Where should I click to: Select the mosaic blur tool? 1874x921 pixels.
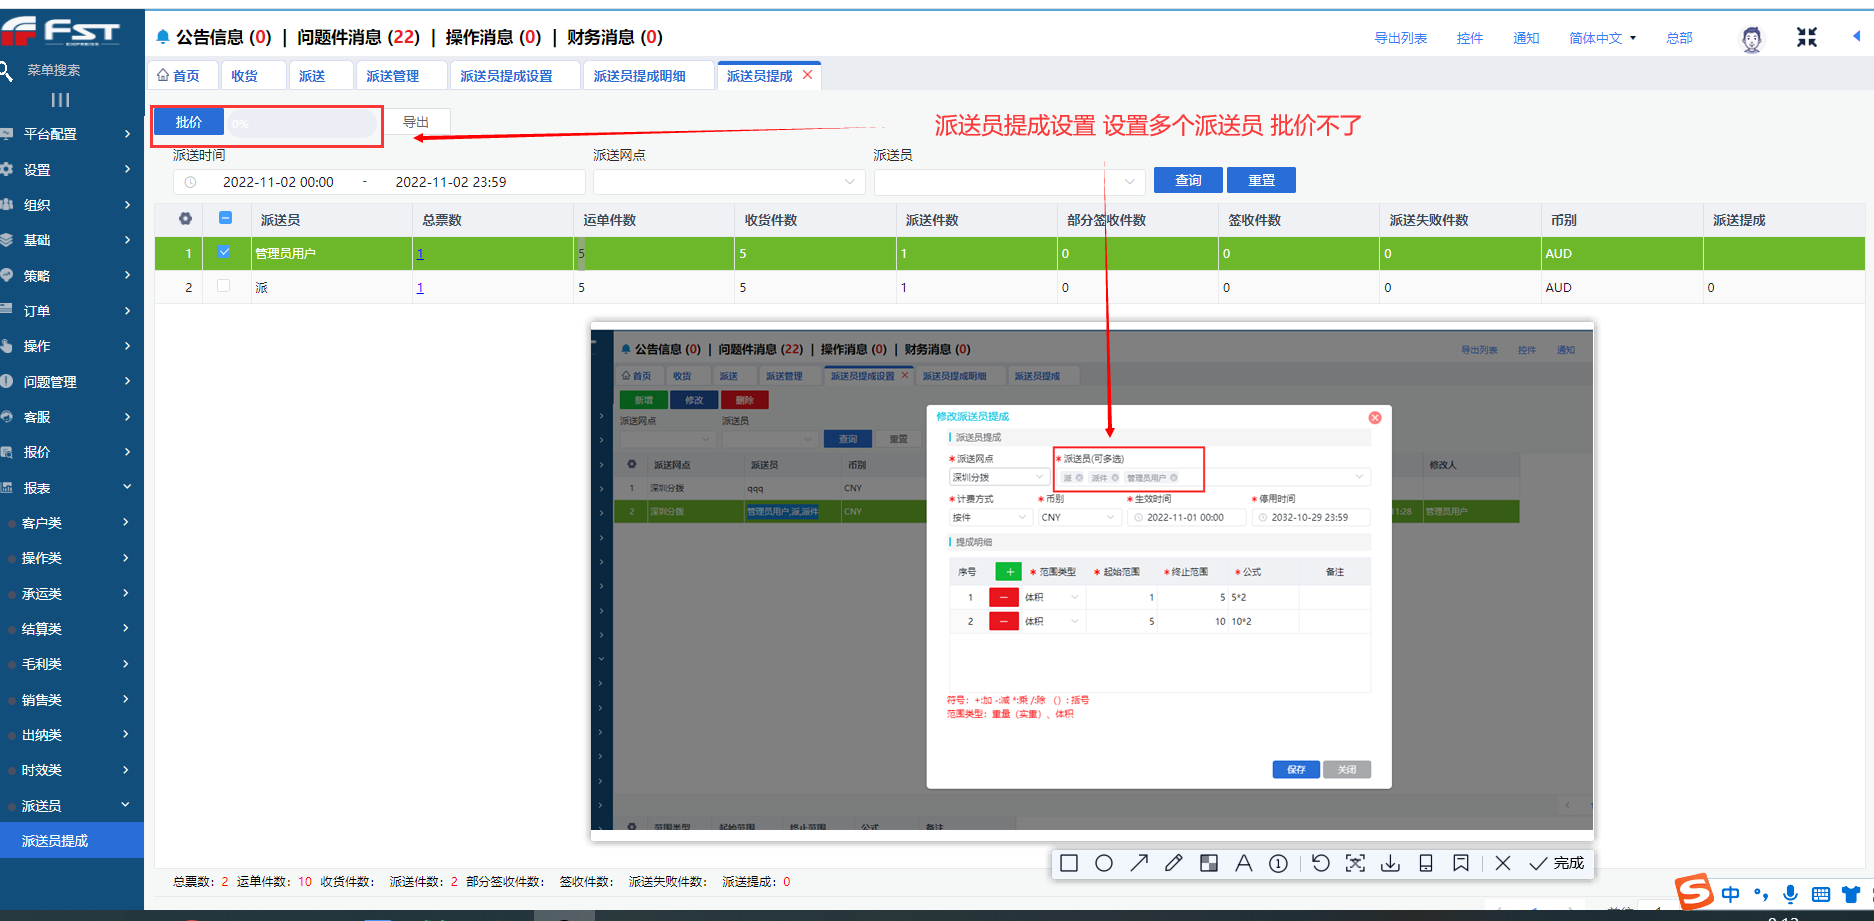pyautogui.click(x=1209, y=863)
